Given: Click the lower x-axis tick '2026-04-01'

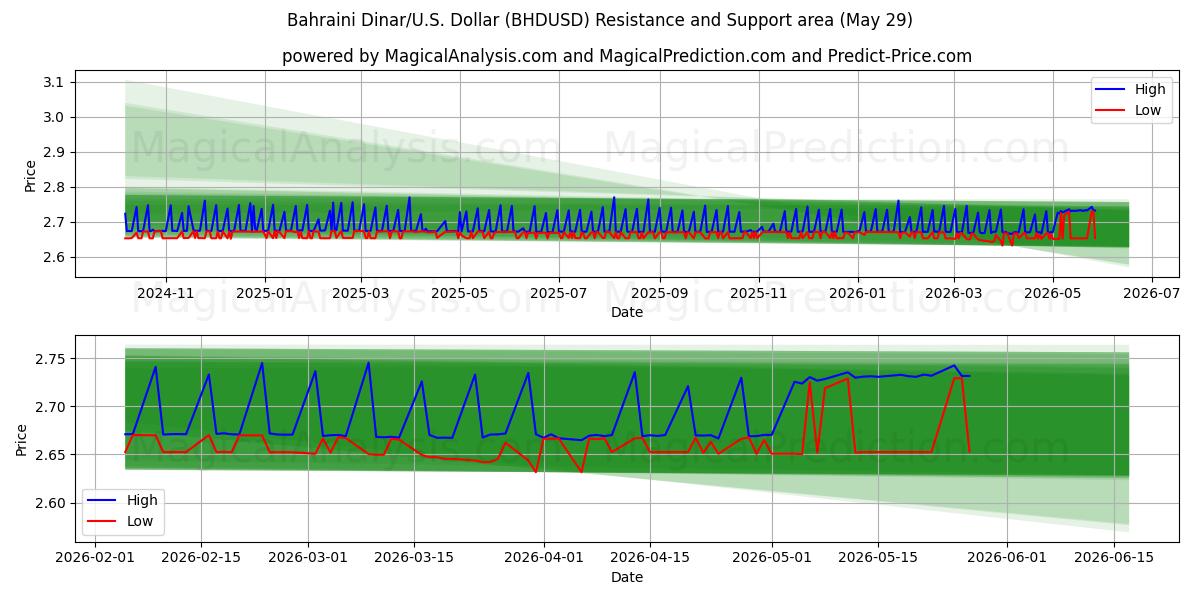Looking at the screenshot, I should point(544,558).
